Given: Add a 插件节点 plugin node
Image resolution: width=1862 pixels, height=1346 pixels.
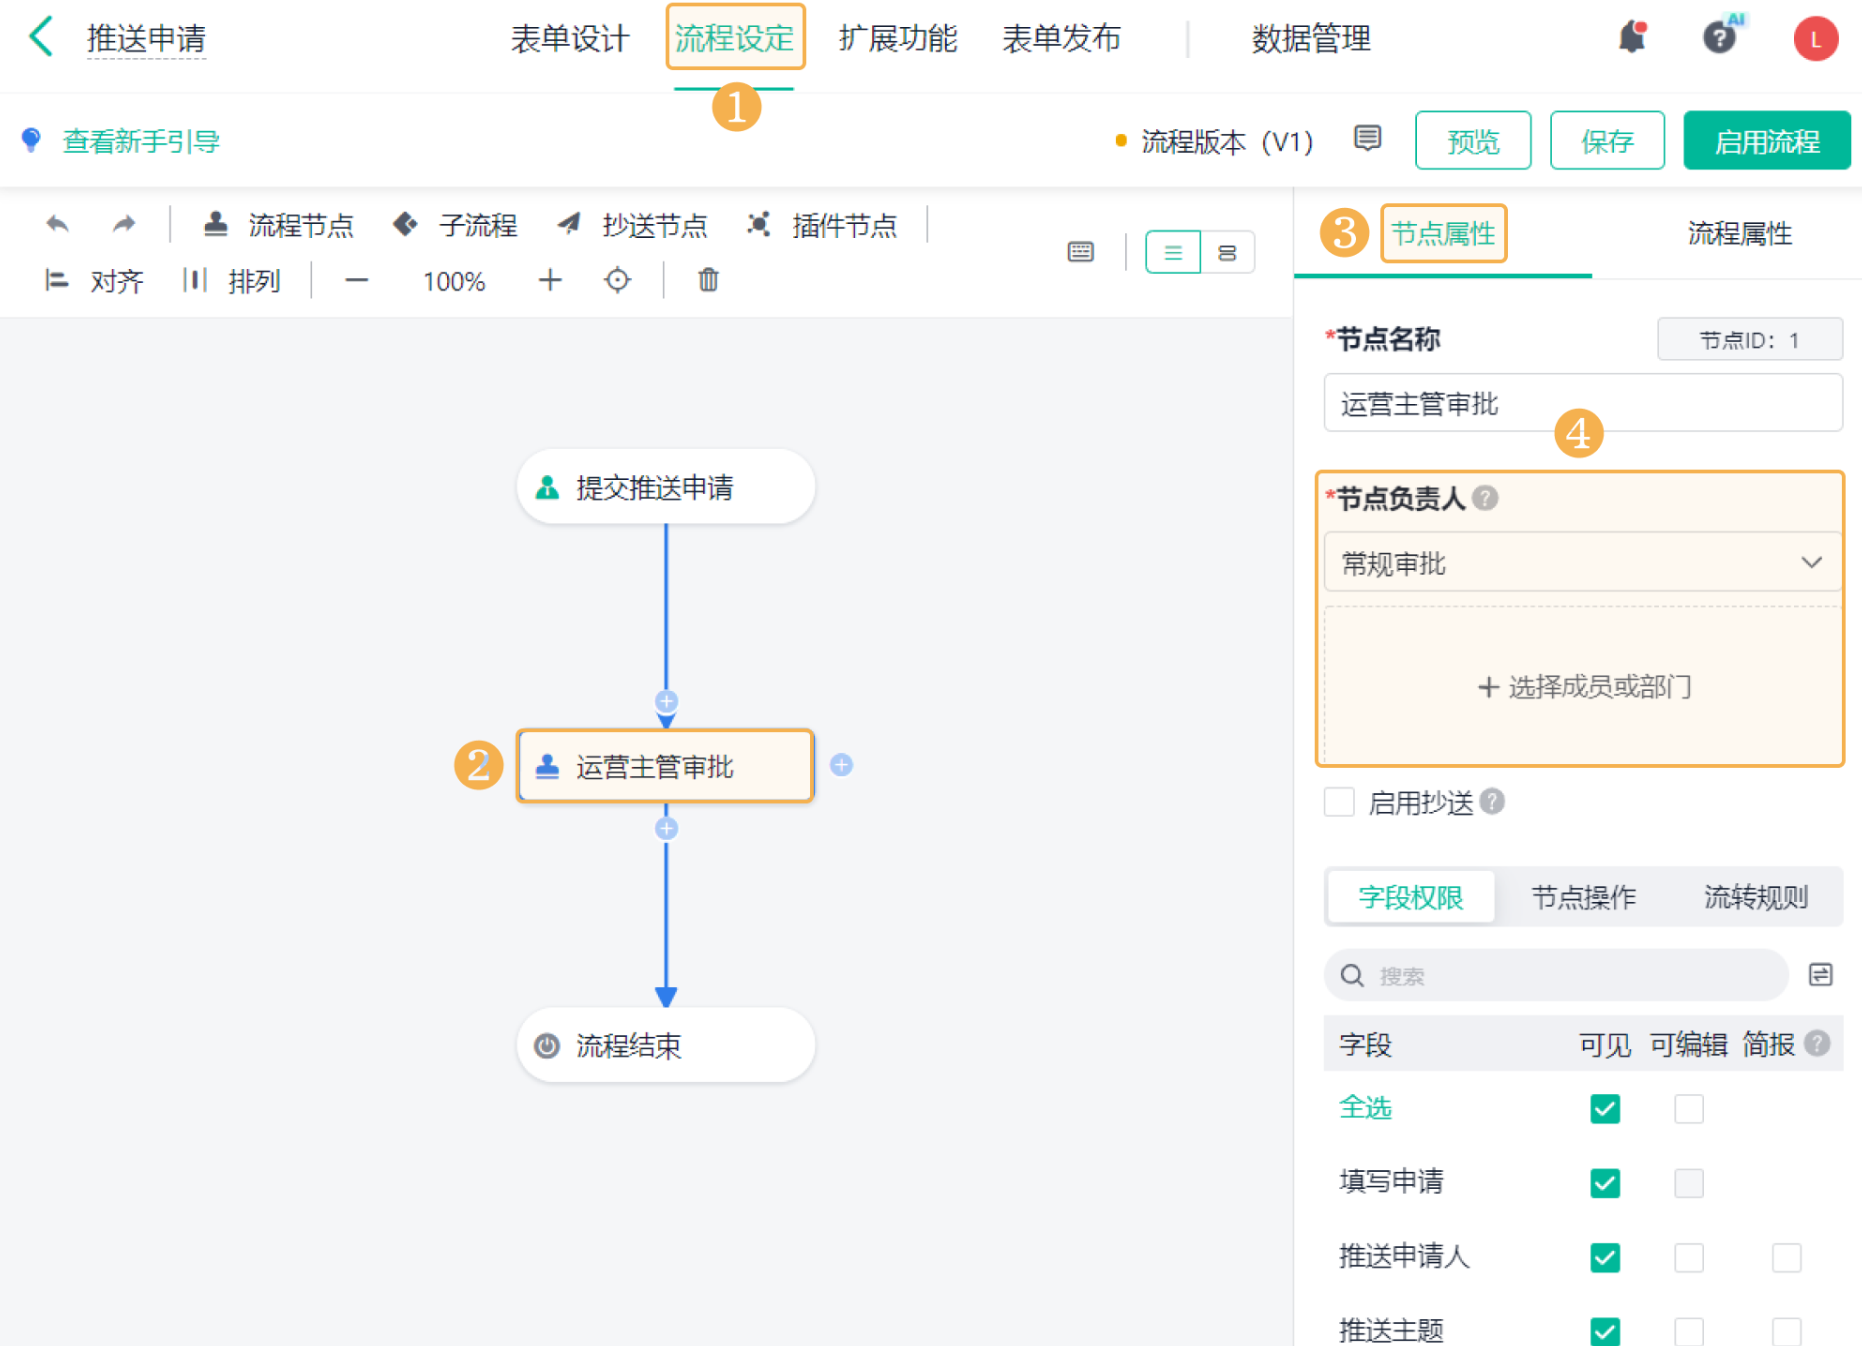Looking at the screenshot, I should coord(822,225).
